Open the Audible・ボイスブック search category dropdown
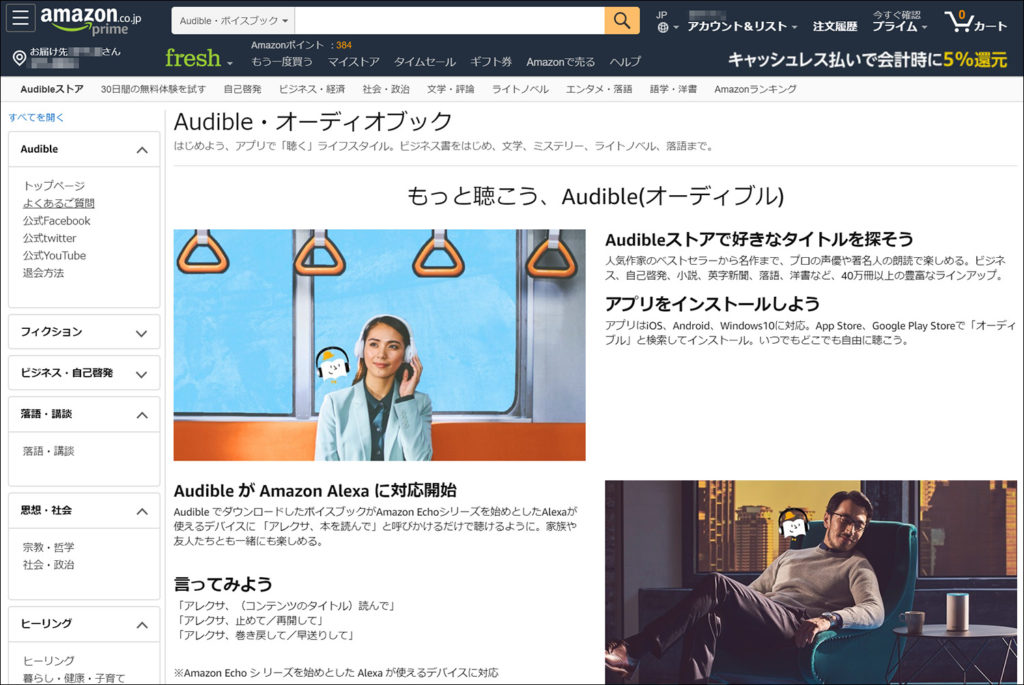 coord(233,21)
